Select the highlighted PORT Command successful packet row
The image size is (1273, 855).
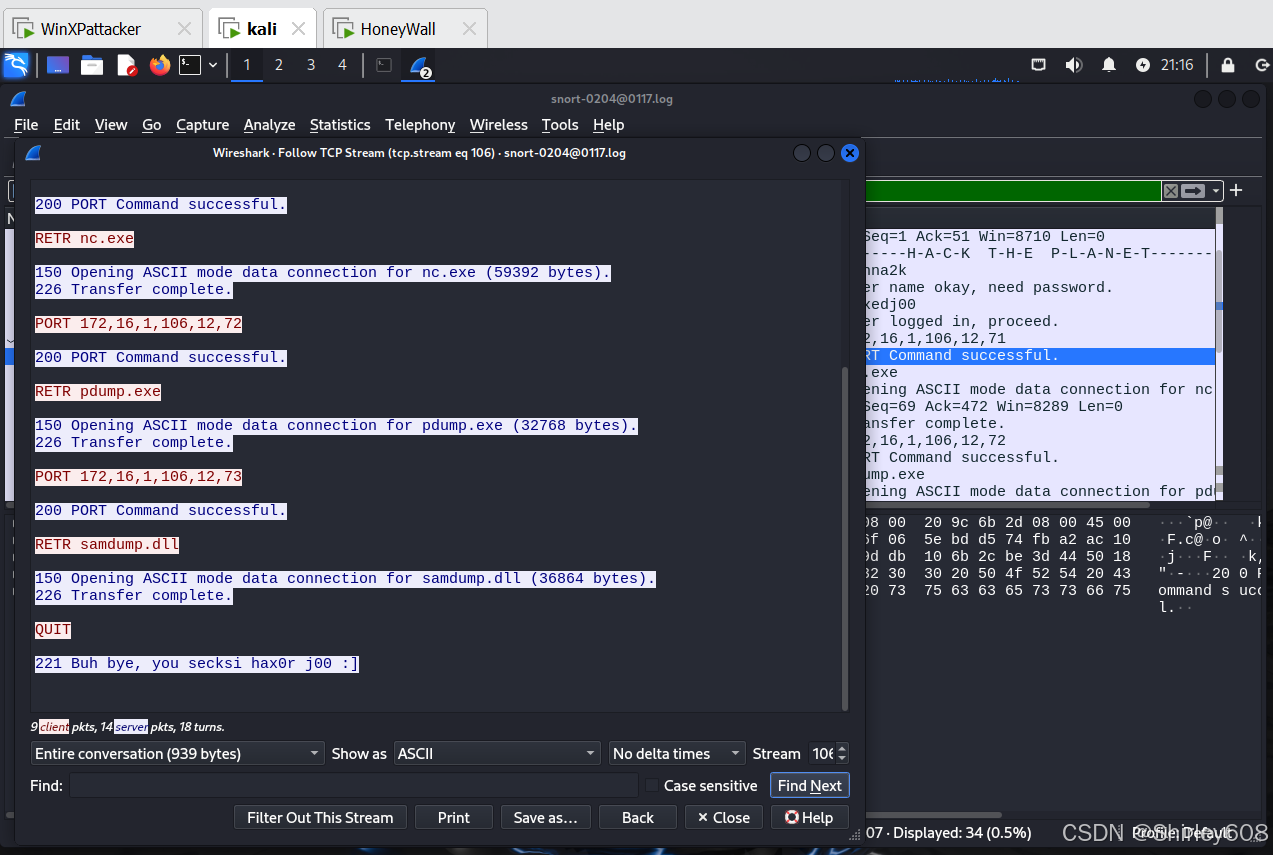(x=1040, y=356)
